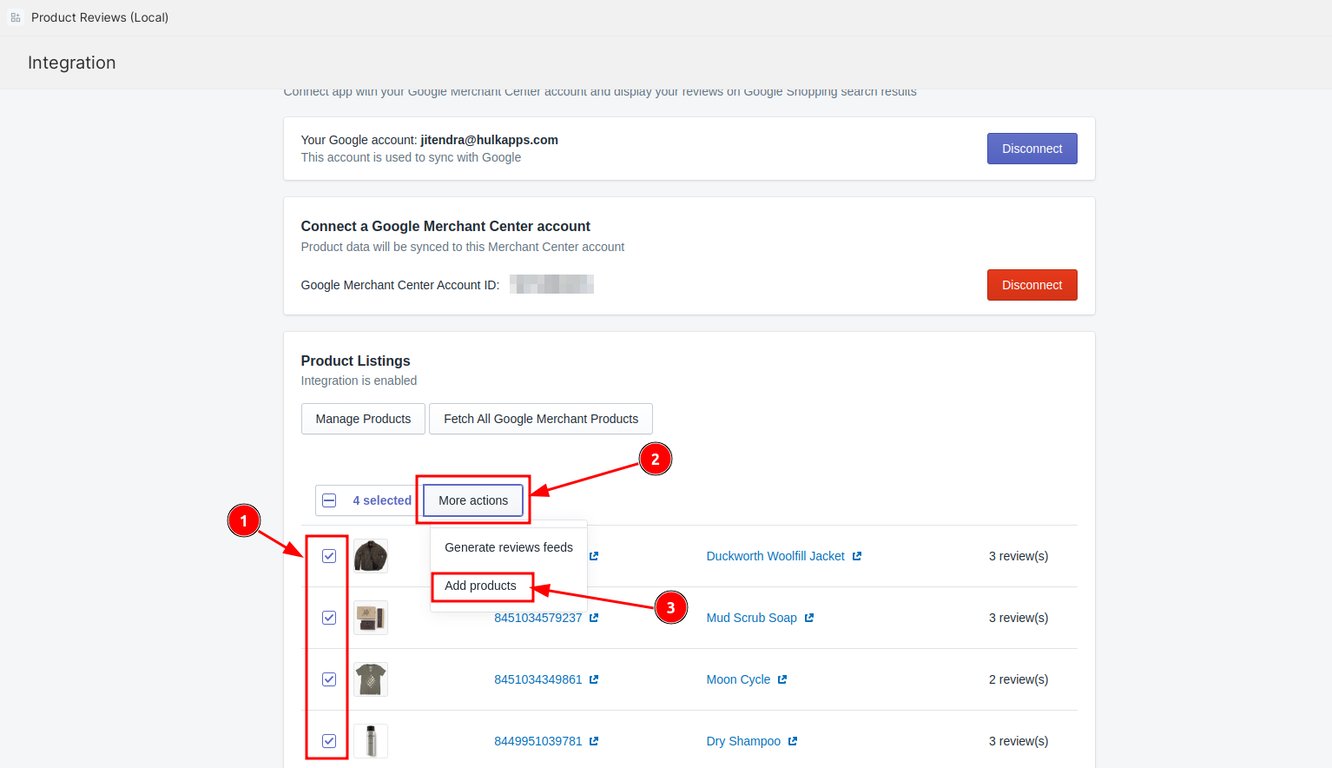Open external link icon after ID 8451034349861

(594, 680)
